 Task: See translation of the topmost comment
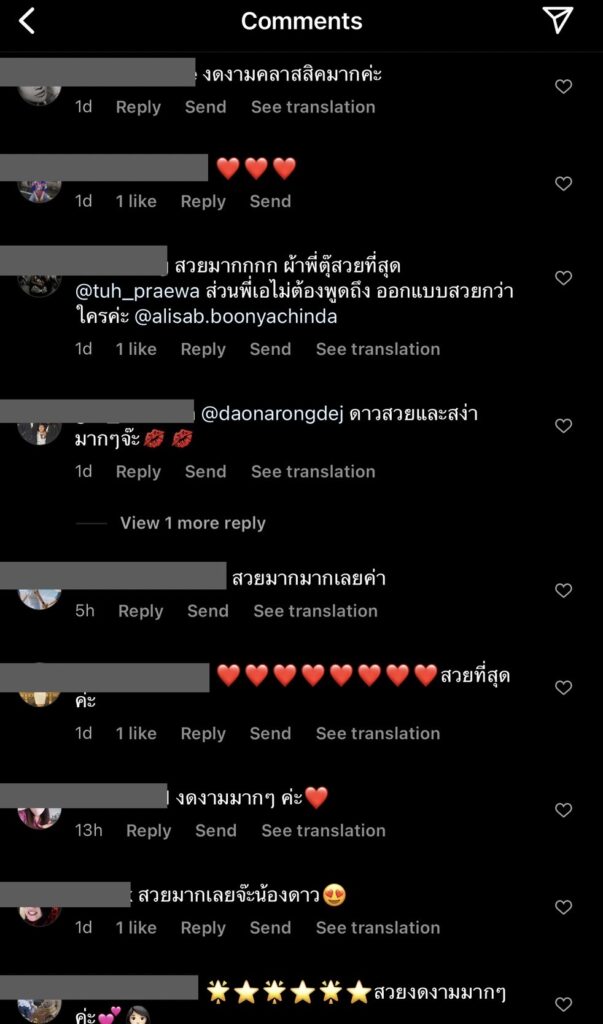313,107
